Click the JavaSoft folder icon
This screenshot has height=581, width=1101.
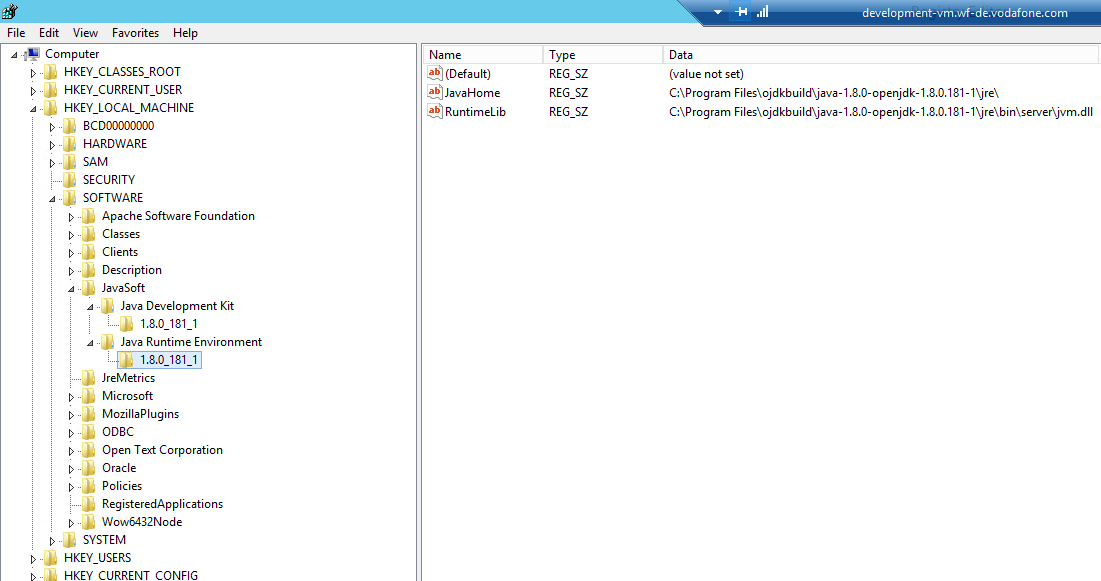(x=88, y=288)
